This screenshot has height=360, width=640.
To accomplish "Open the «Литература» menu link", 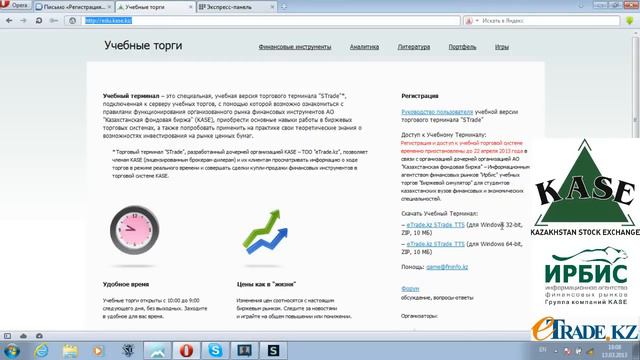I will [x=414, y=47].
